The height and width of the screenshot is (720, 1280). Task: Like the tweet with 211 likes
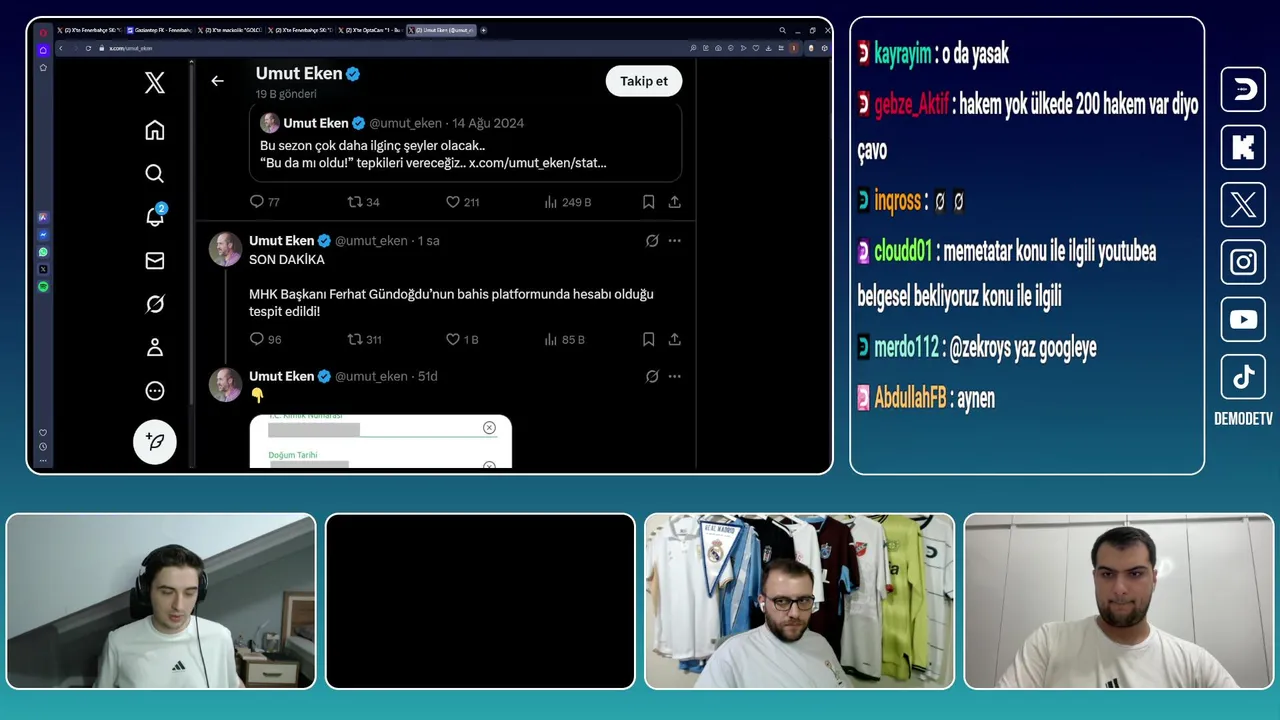click(462, 202)
